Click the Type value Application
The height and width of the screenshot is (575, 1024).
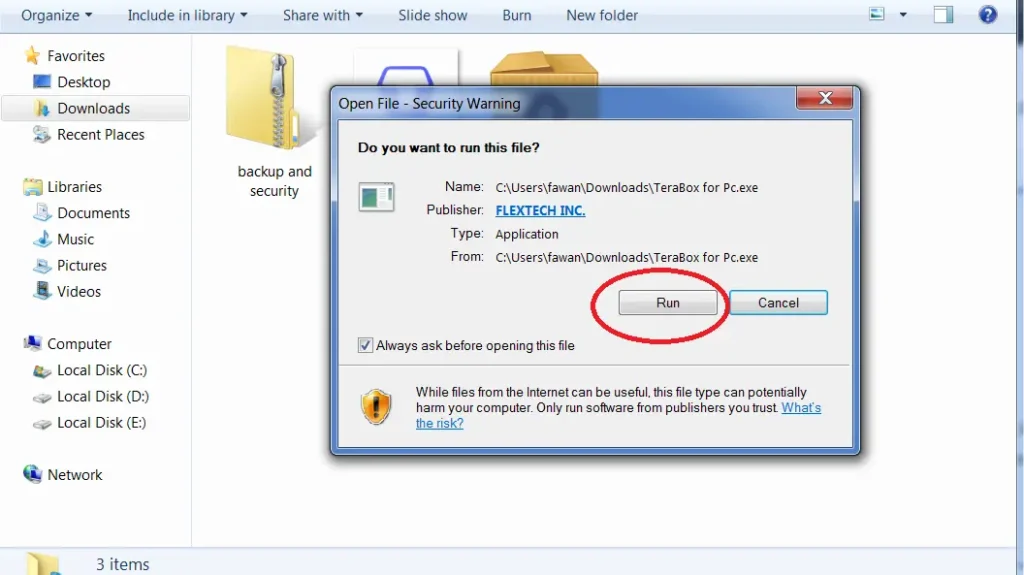point(526,234)
